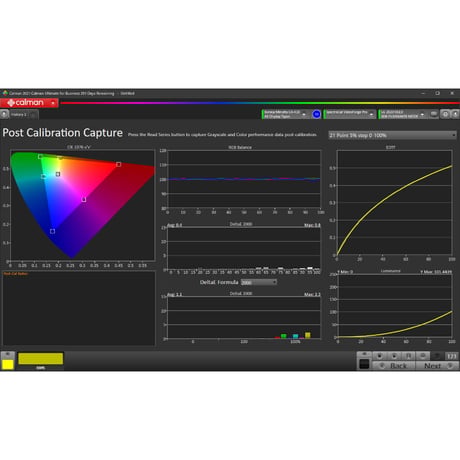The width and height of the screenshot is (460, 460).
Task: Click the dark stop button in bottom-right toolbar
Action: pyautogui.click(x=437, y=356)
